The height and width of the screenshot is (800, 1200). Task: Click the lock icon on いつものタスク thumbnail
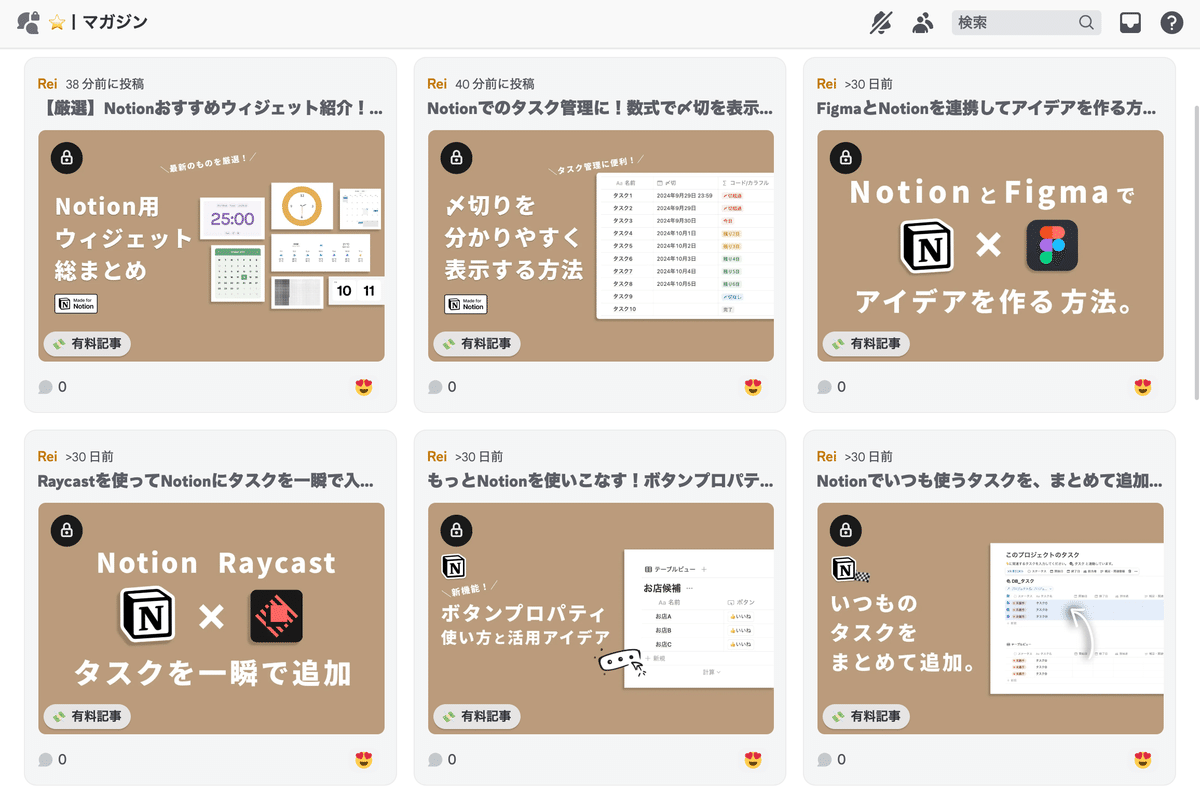click(x=846, y=531)
